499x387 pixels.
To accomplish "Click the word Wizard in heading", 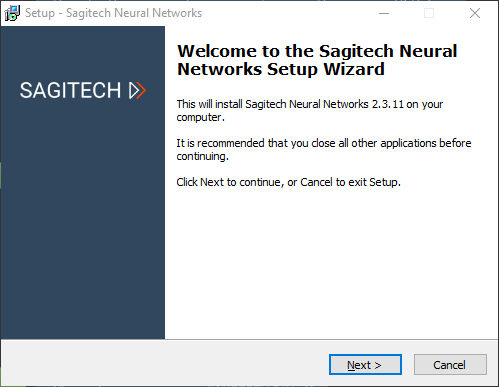I will click(x=354, y=69).
